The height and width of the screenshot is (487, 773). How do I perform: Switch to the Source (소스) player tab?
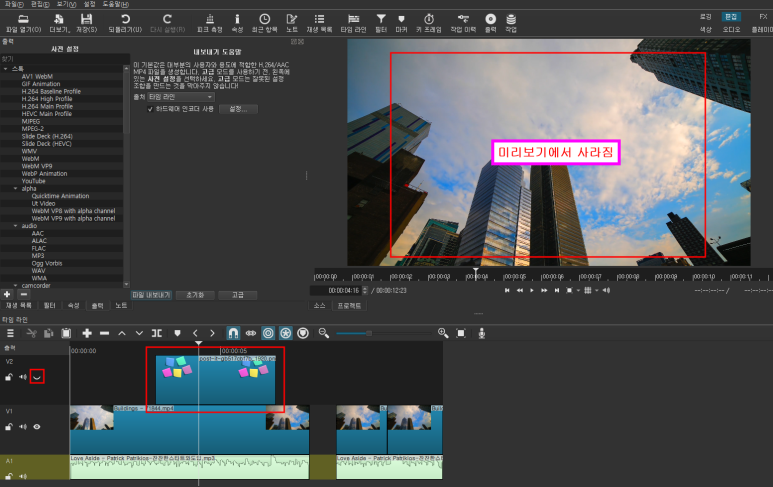pyautogui.click(x=319, y=306)
